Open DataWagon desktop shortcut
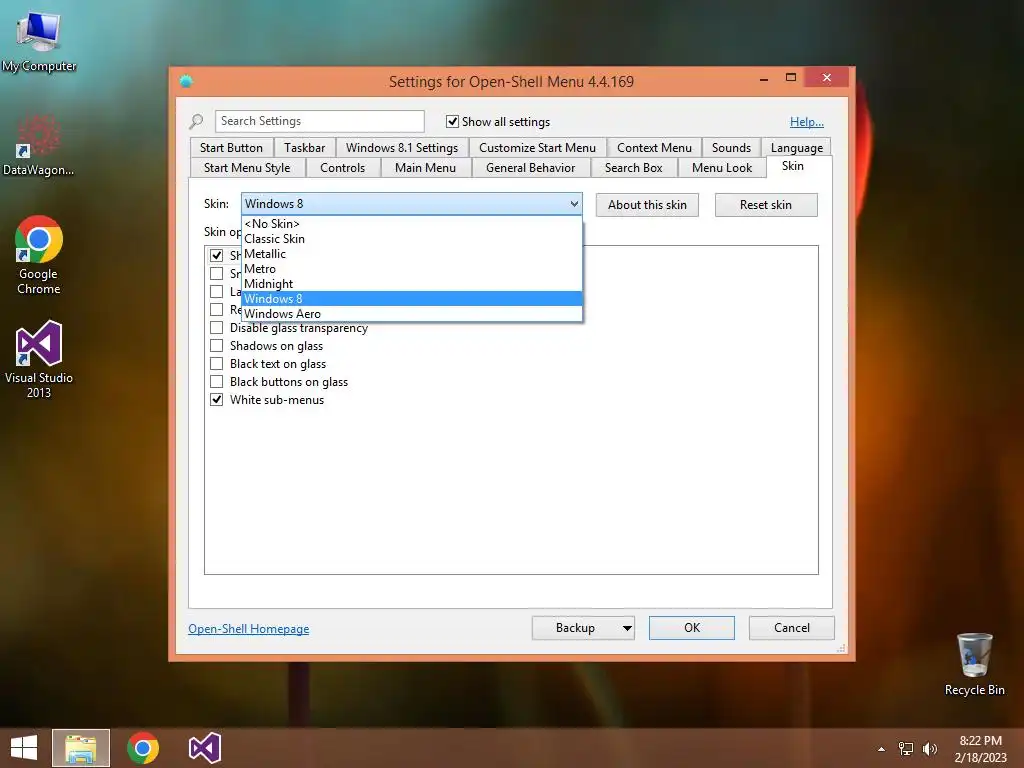 tap(38, 144)
